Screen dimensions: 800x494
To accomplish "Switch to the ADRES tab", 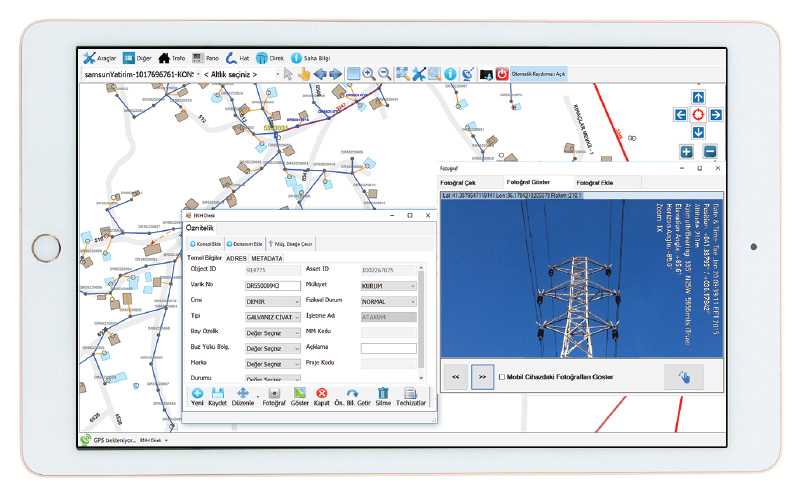I will coord(236,259).
